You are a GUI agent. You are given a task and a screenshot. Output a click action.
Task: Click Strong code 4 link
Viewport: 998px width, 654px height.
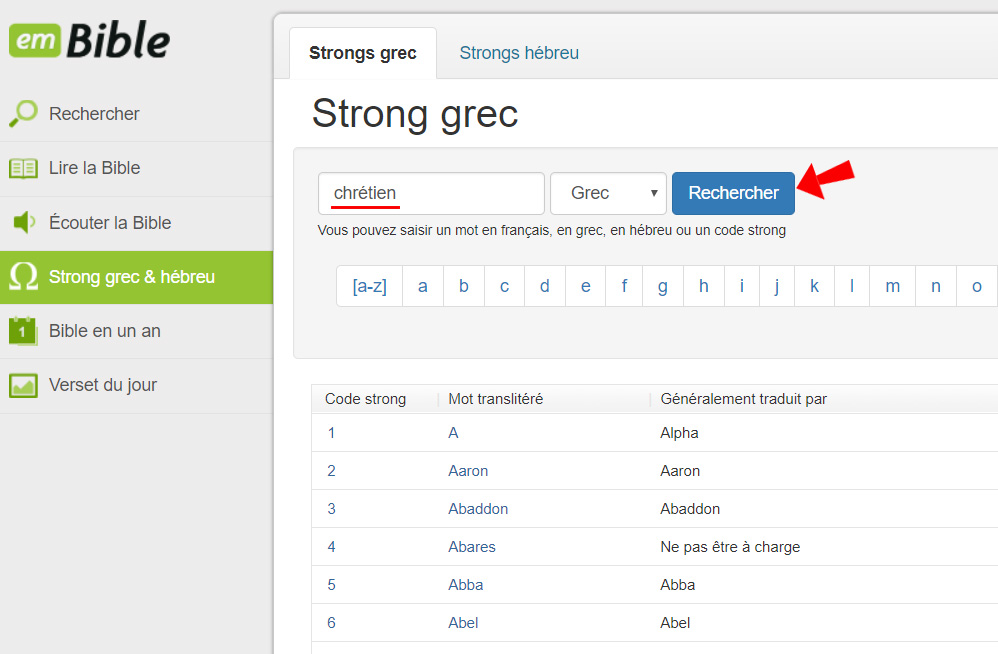tap(331, 547)
